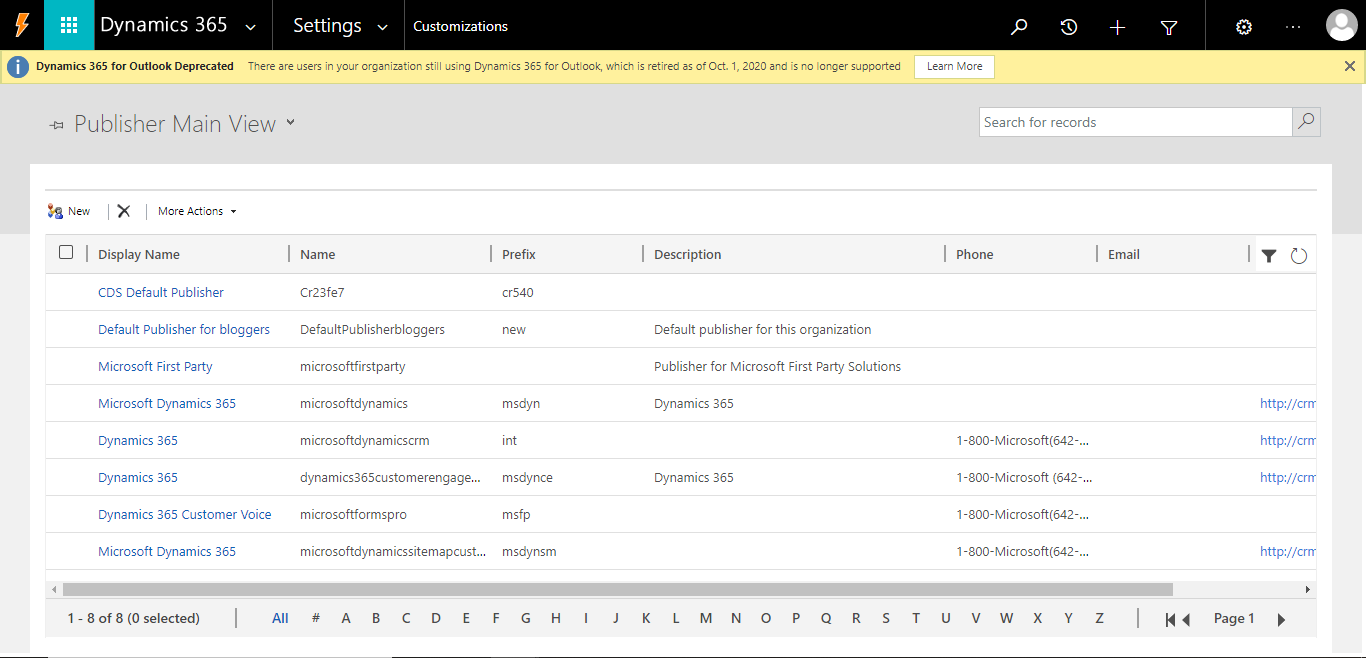Open Microsoft Dynamics 365 link in msdynsm row
1366x658 pixels.
pyautogui.click(x=167, y=551)
